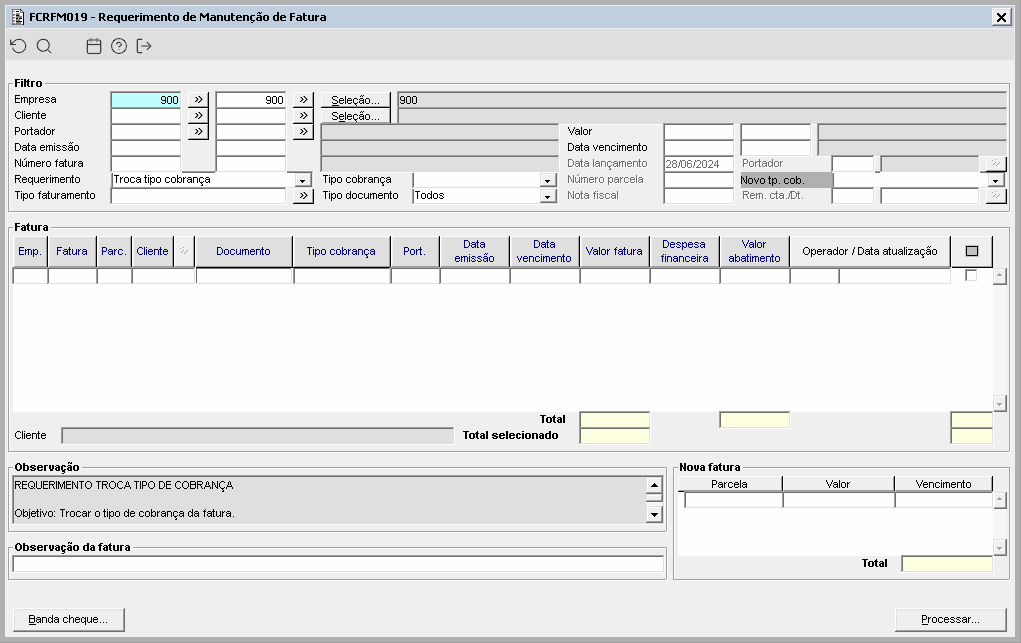
Task: Click the Banda cheque button
Action: 68,620
